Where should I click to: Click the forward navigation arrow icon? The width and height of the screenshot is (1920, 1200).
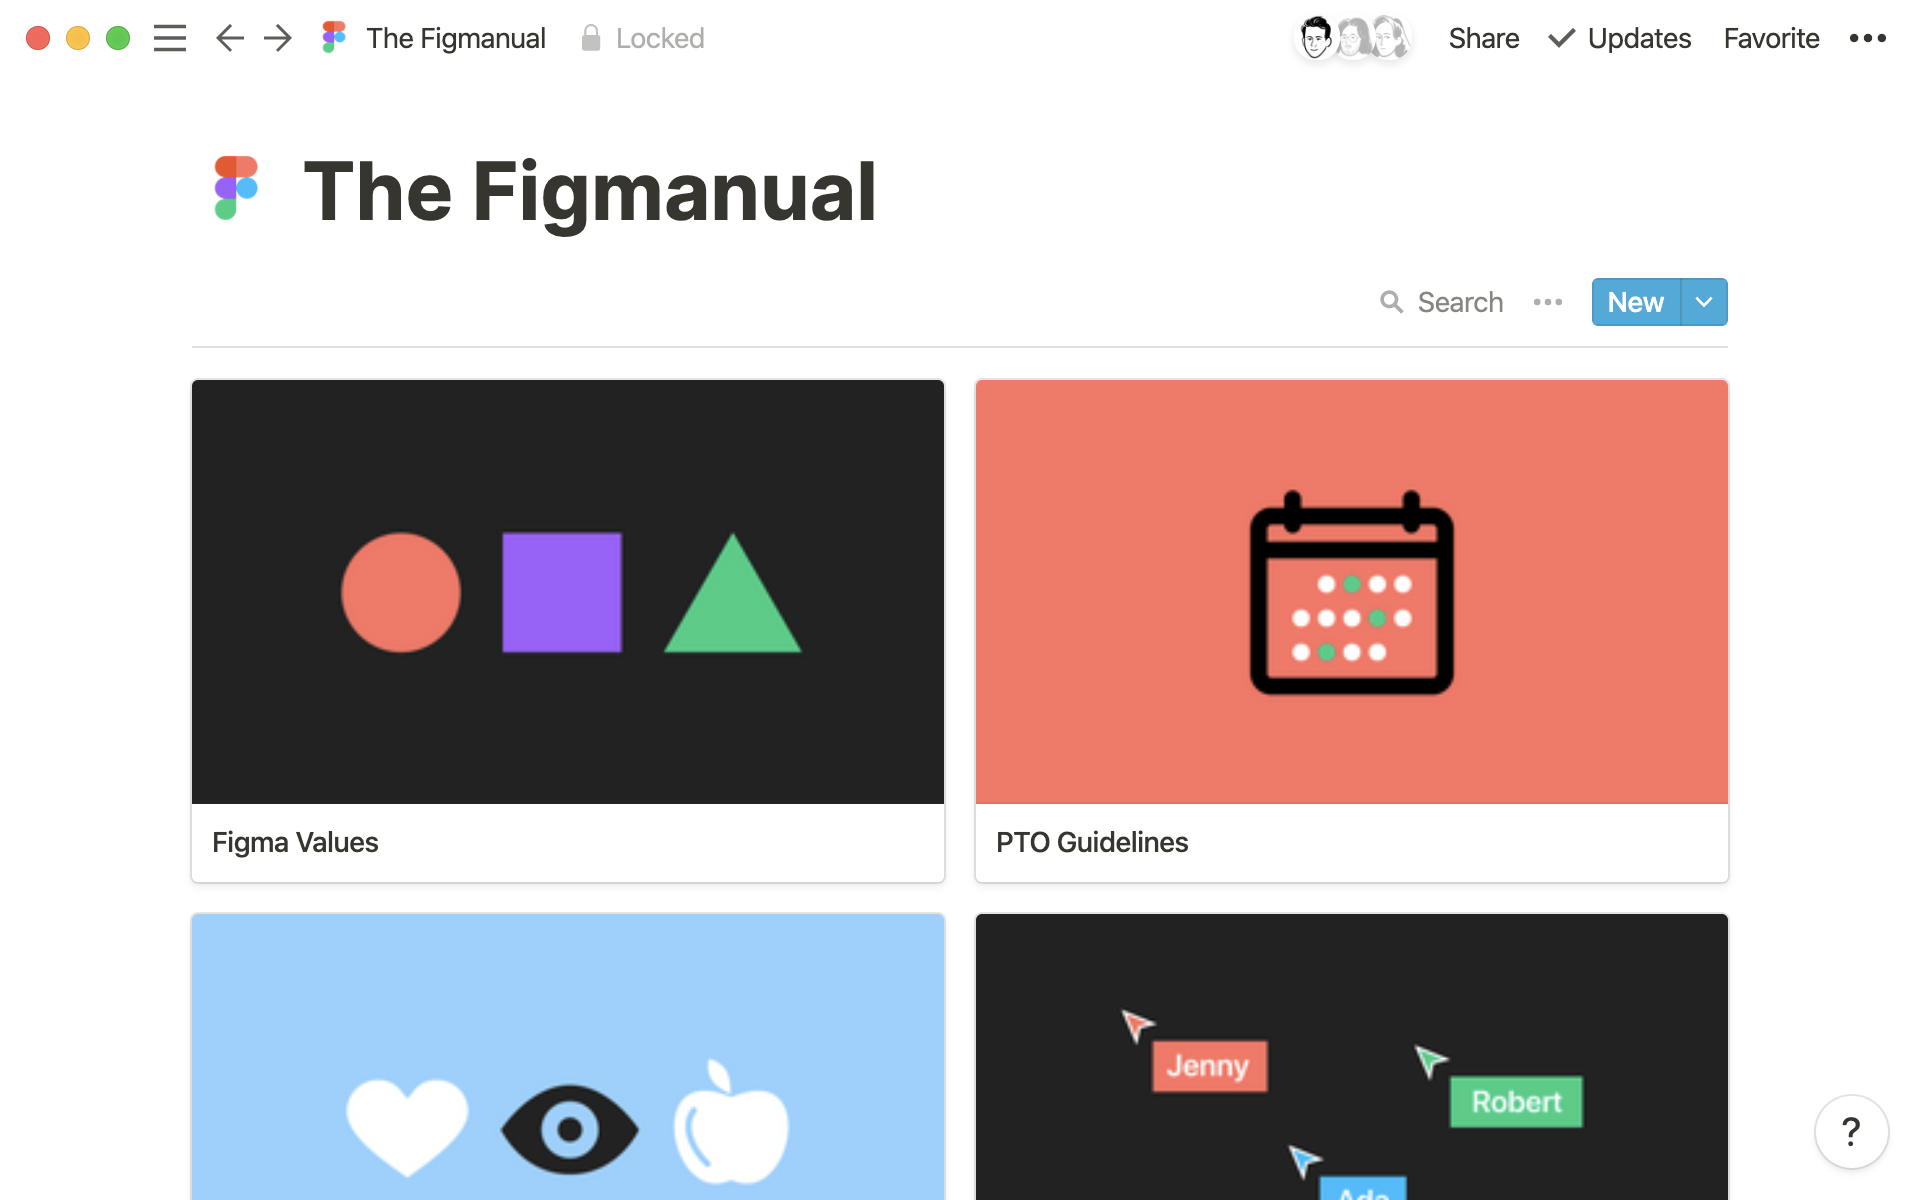coord(276,36)
